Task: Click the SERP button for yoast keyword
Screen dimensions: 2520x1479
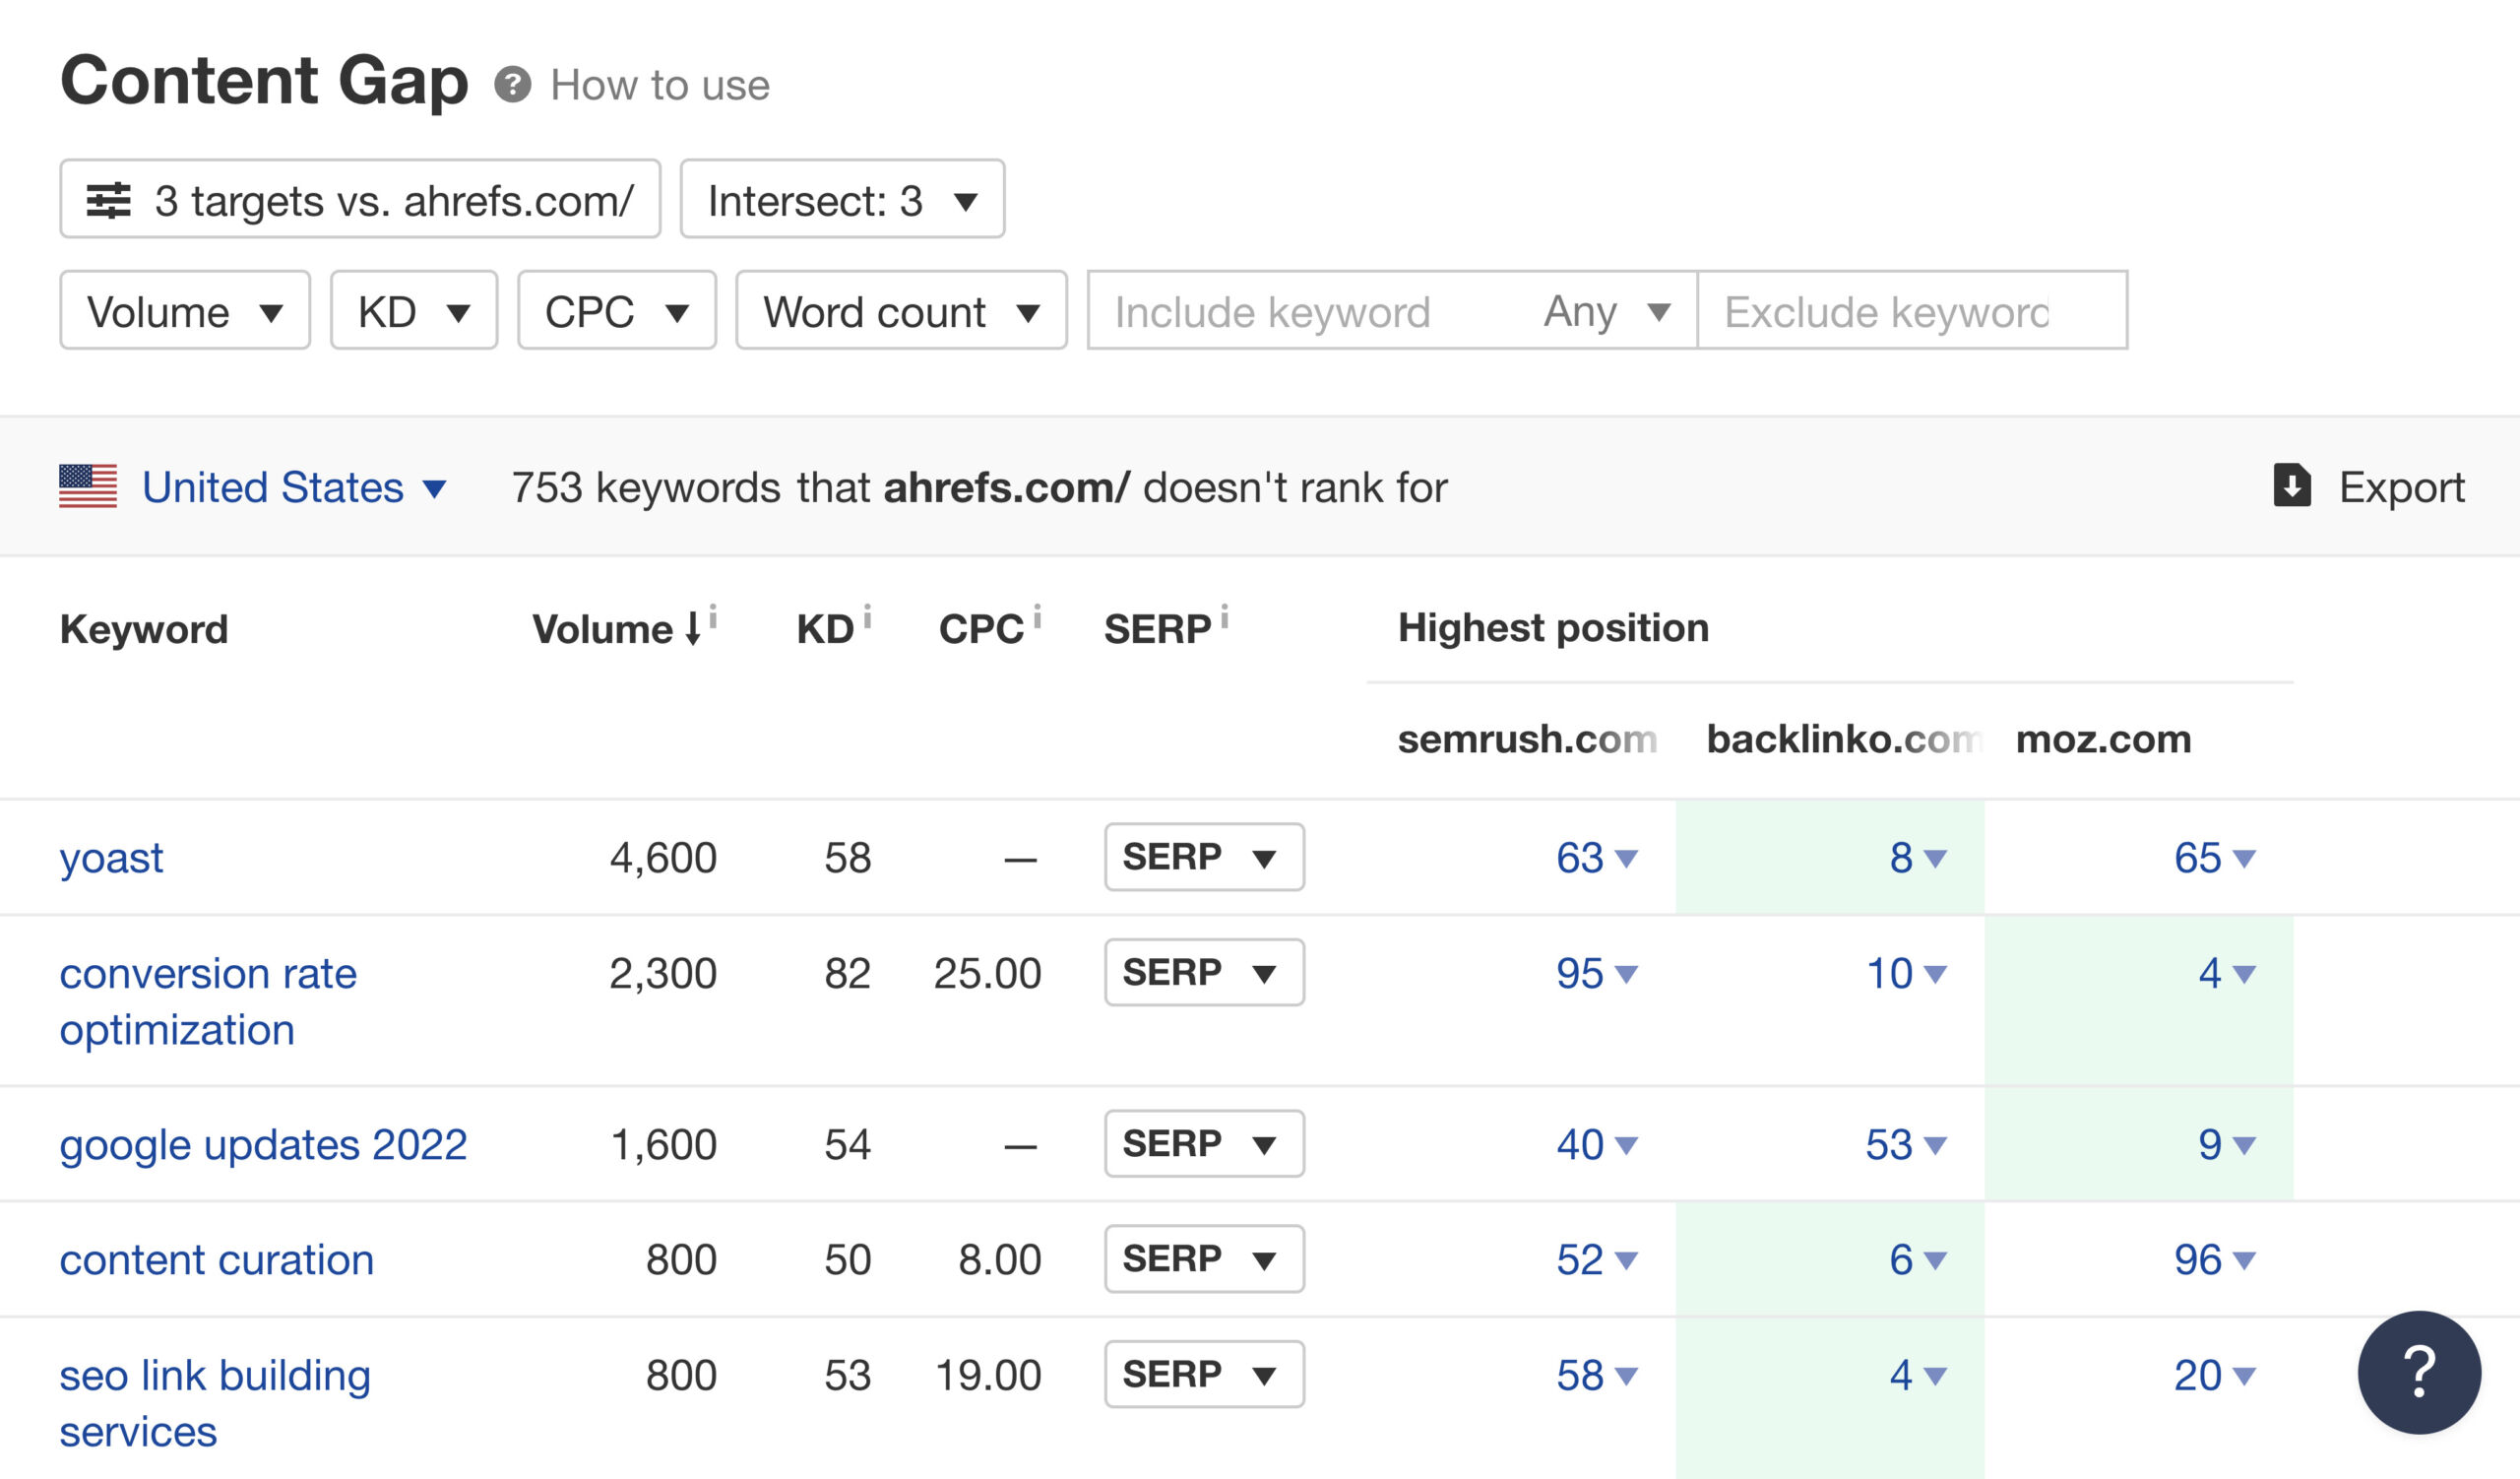Action: 1204,856
